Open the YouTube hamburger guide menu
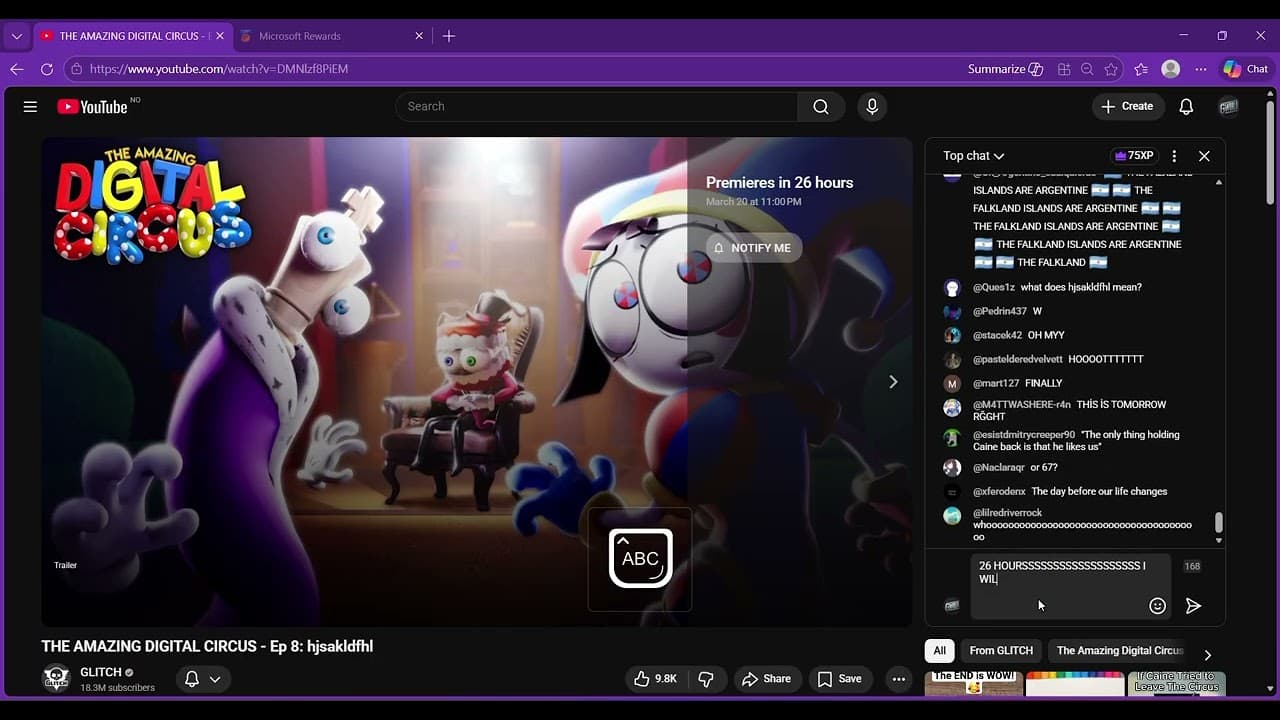1280x720 pixels. point(30,107)
